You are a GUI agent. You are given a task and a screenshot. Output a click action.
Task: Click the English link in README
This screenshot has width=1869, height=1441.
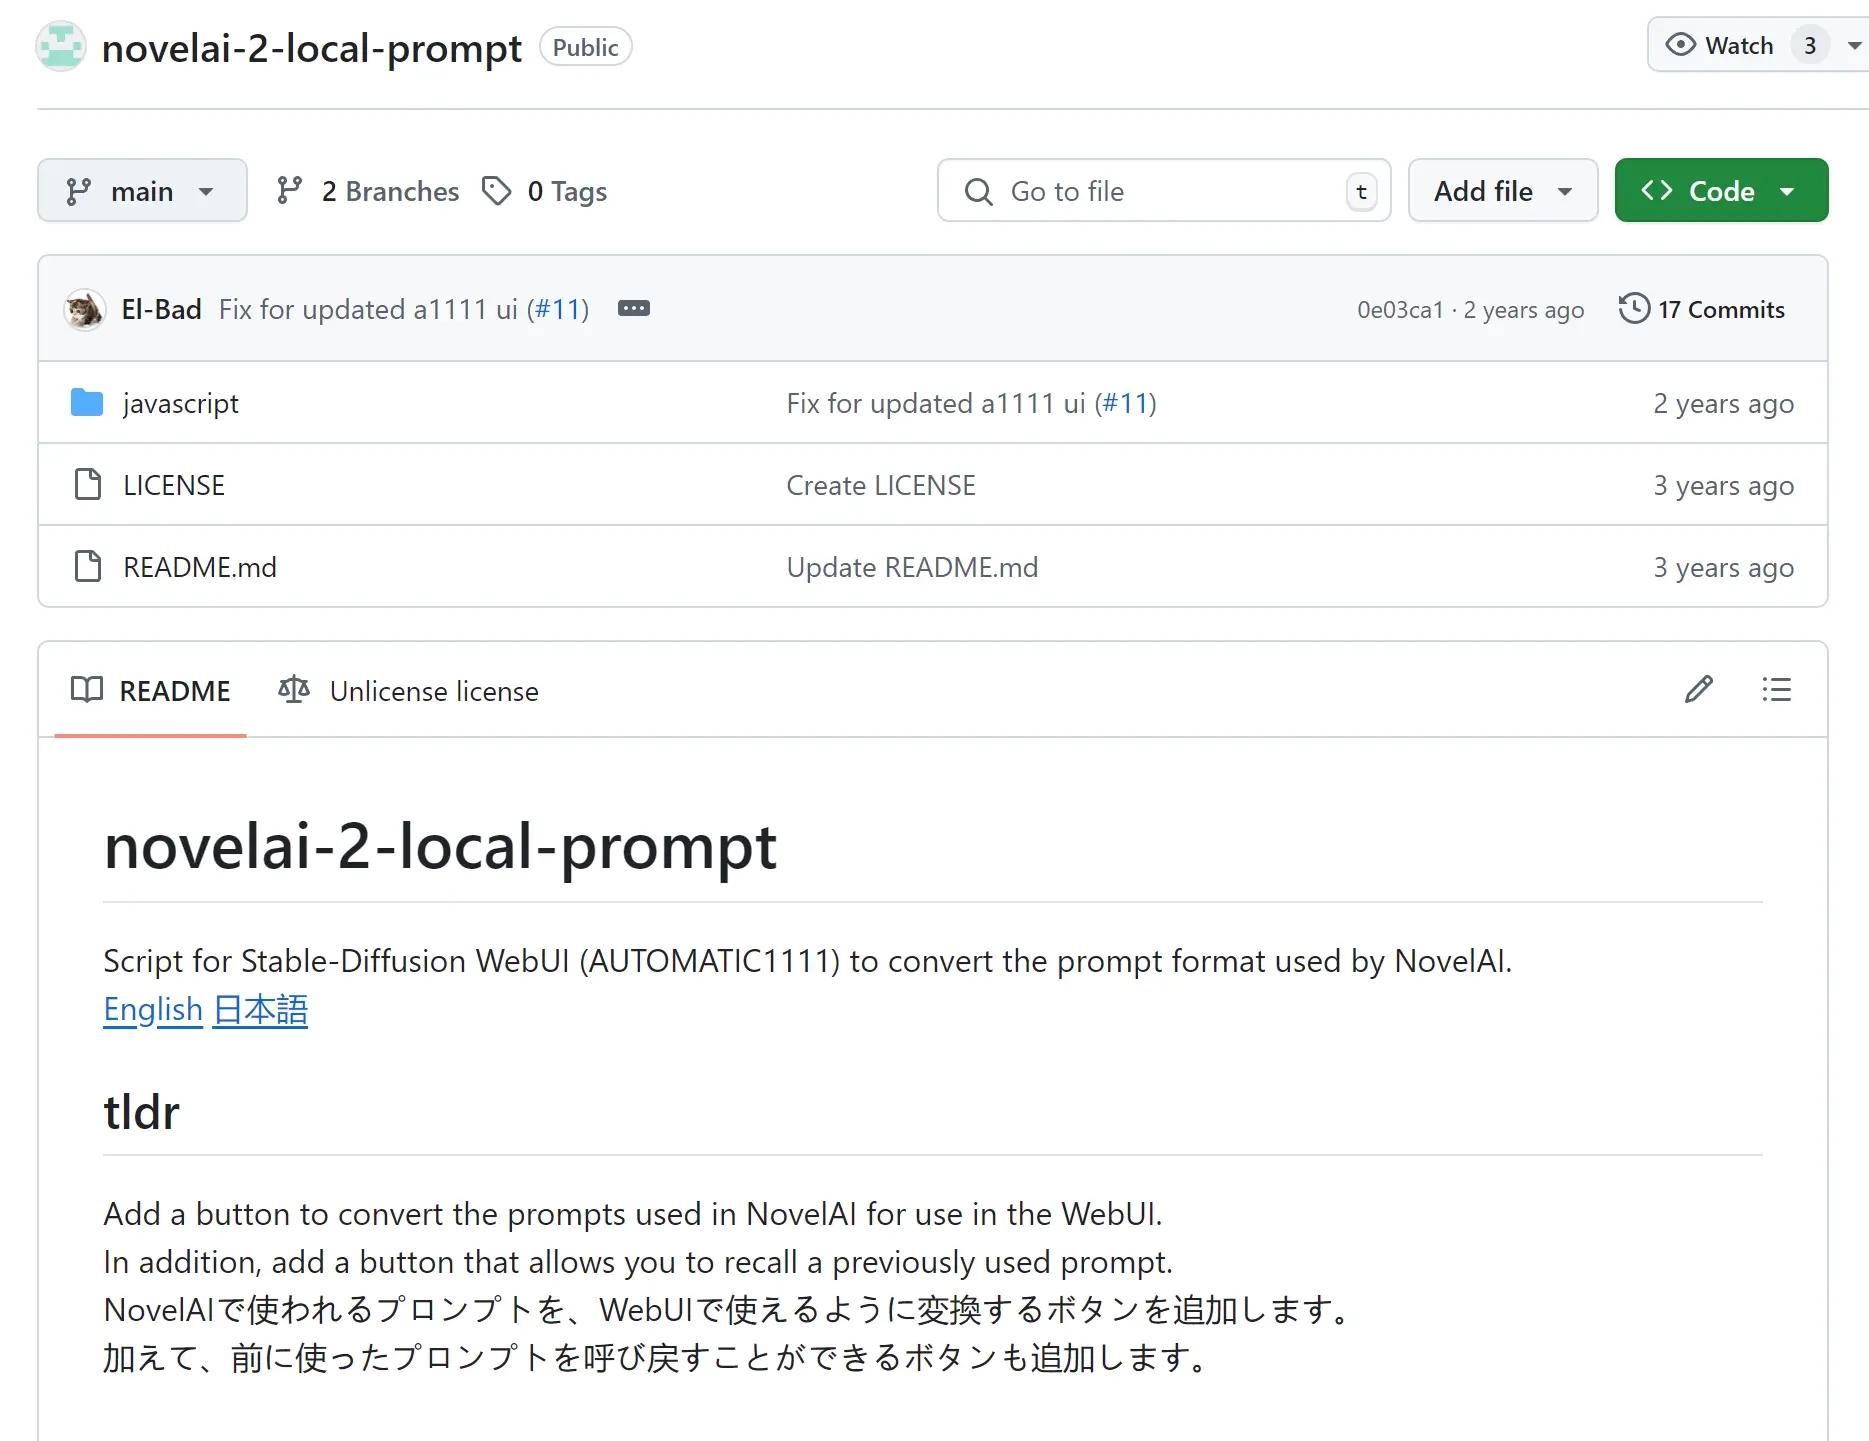(x=153, y=1009)
